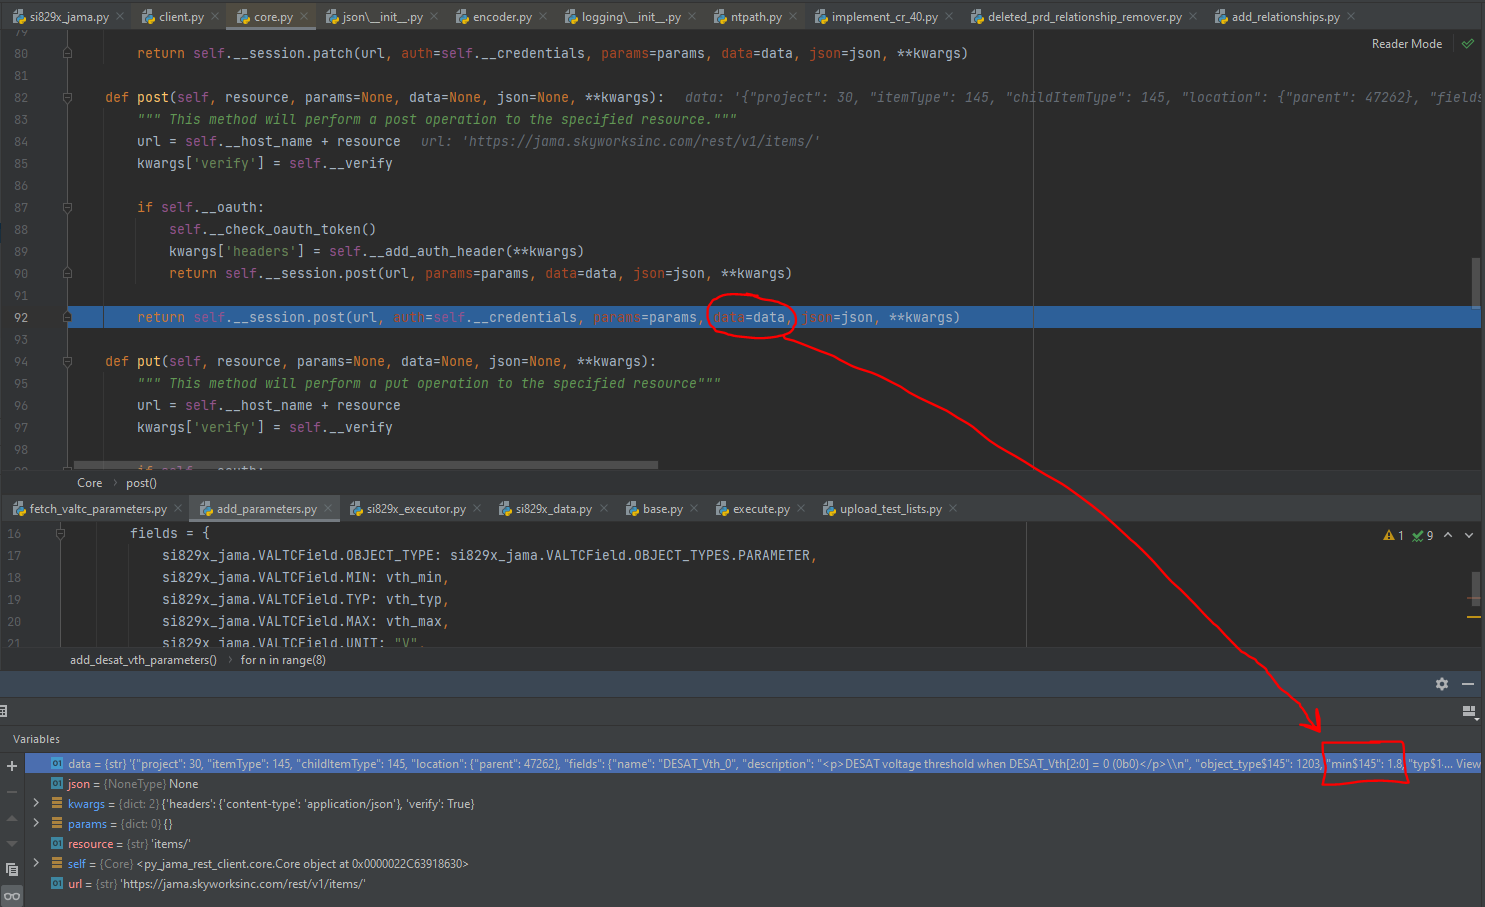Screen dimensions: 1485x907
Task: Jump to previous highlighted error arrow
Action: (1448, 536)
